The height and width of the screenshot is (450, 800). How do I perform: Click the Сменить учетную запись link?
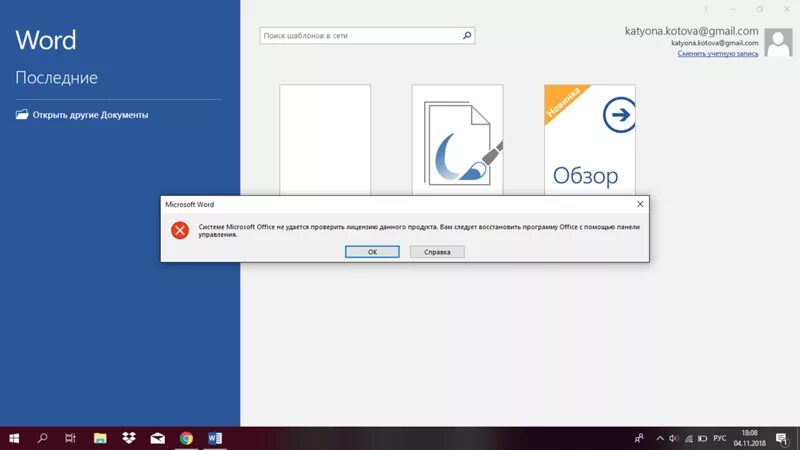(717, 53)
